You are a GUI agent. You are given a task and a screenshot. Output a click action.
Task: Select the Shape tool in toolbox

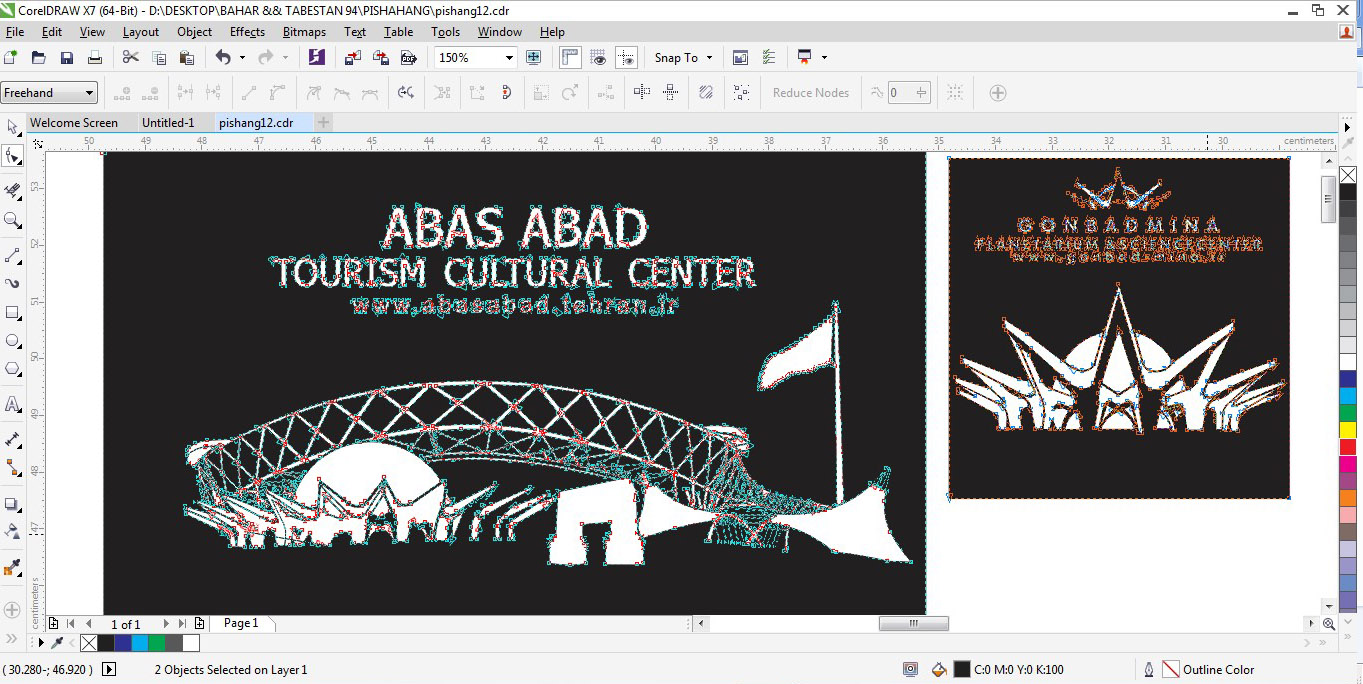point(13,156)
